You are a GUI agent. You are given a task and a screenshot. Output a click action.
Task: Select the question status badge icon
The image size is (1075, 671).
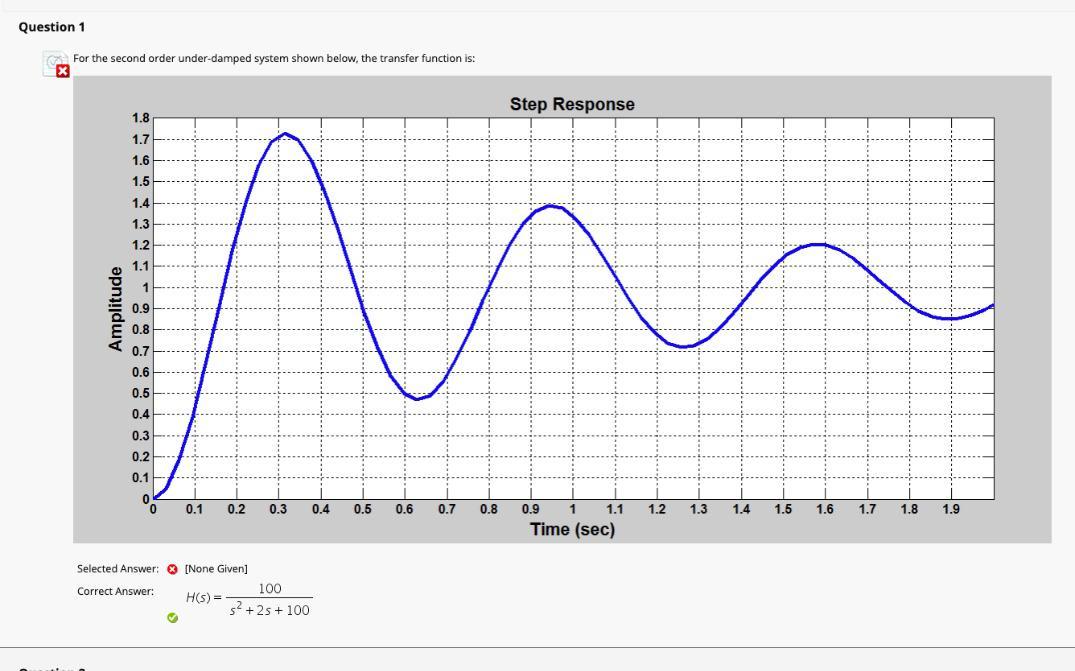pos(53,63)
